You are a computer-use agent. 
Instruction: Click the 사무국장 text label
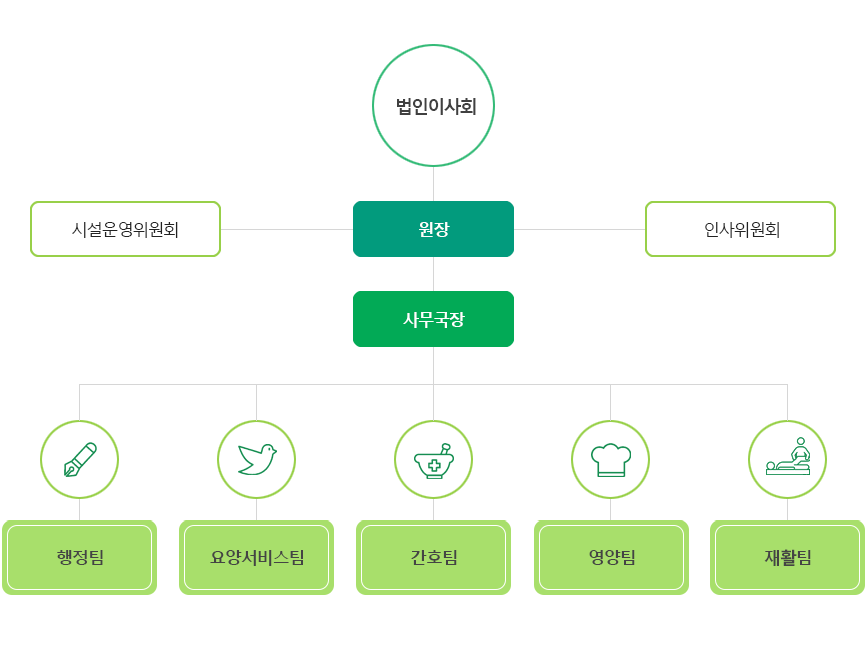coord(434,319)
